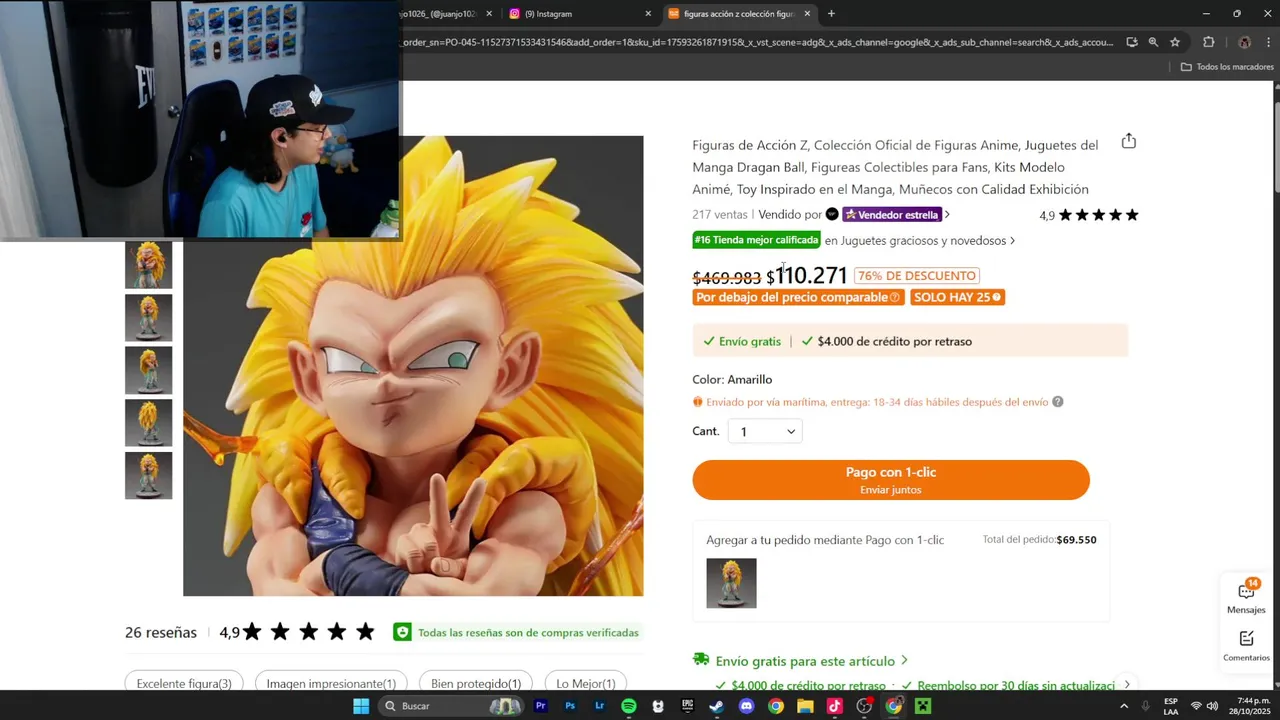Open Windows Start menu
The width and height of the screenshot is (1280, 720).
point(361,706)
